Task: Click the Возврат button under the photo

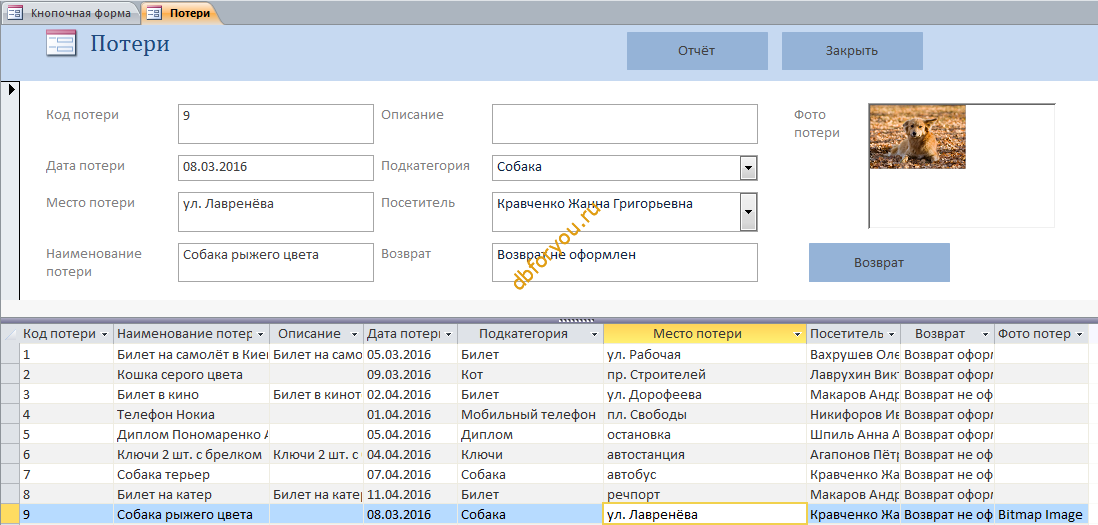Action: tap(879, 262)
